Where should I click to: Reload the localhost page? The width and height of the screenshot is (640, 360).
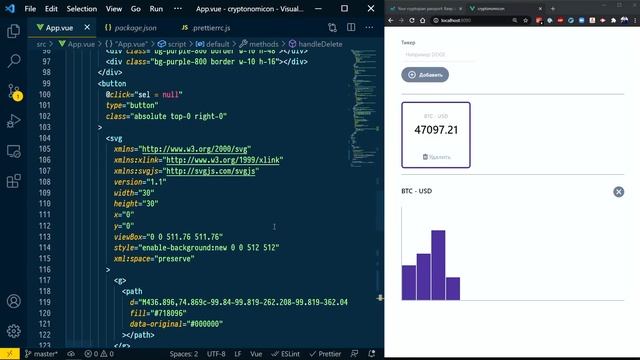(412, 20)
